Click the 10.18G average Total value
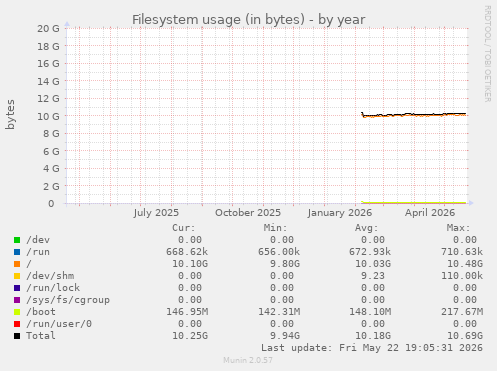 coord(373,336)
